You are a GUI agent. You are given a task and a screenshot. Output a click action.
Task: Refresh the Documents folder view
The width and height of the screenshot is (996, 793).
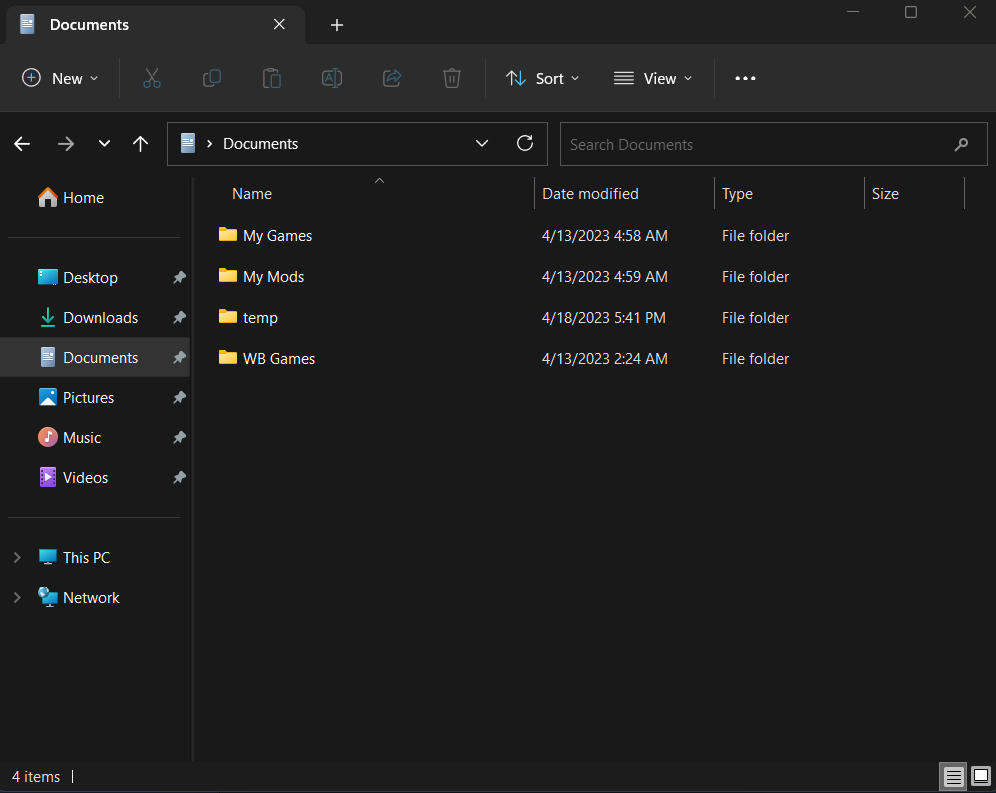[x=525, y=144]
